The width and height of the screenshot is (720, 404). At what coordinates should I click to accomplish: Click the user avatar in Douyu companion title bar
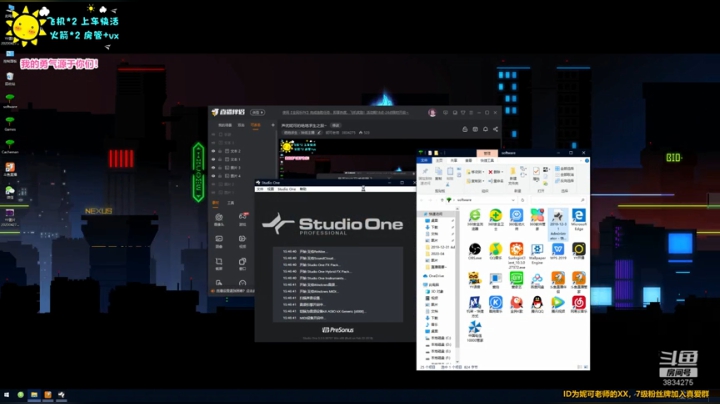coord(432,112)
